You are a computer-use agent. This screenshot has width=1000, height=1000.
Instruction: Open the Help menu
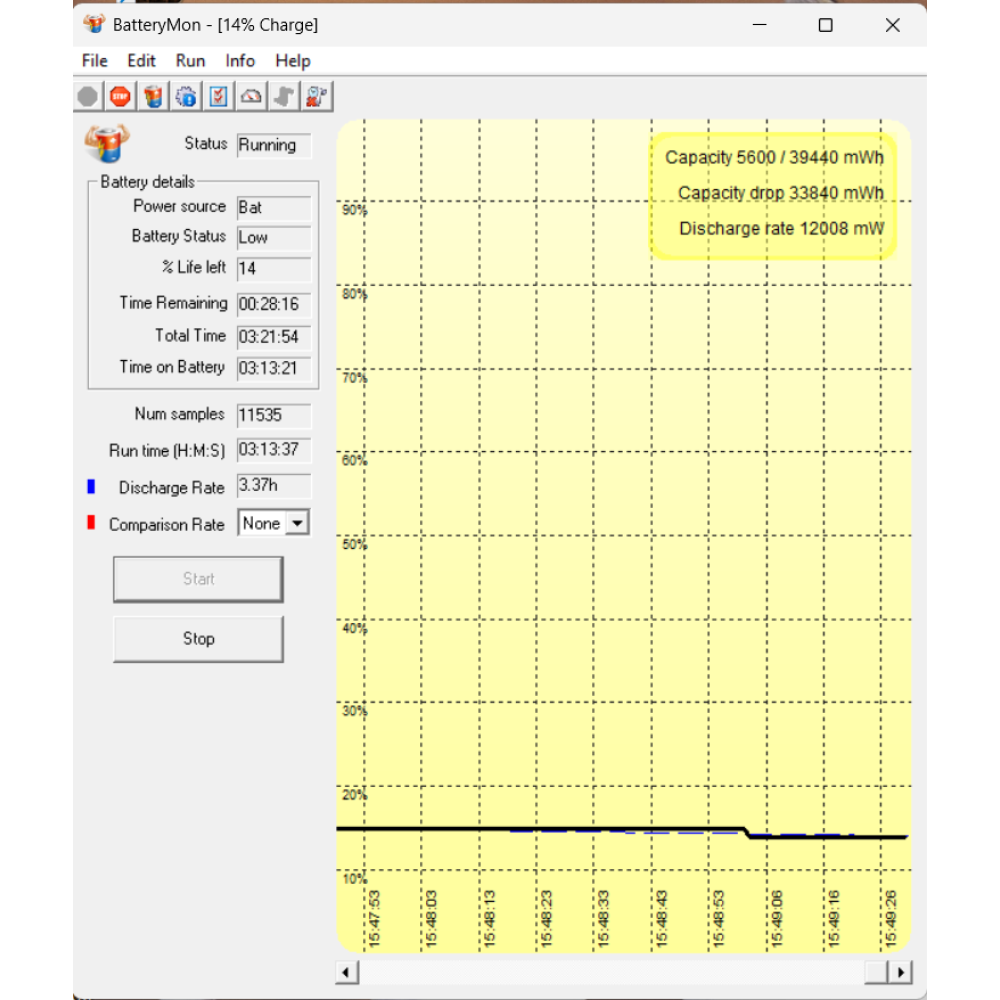tap(293, 61)
